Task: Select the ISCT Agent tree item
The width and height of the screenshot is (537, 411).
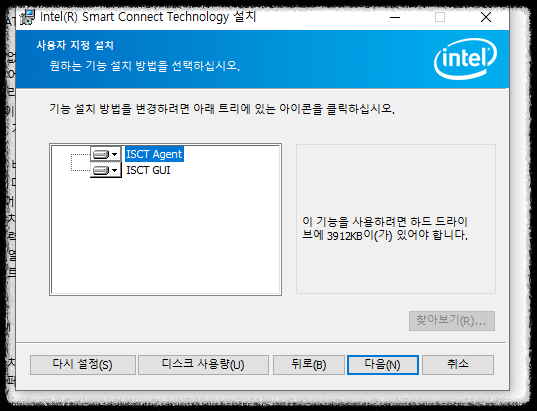Action: pyautogui.click(x=154, y=154)
